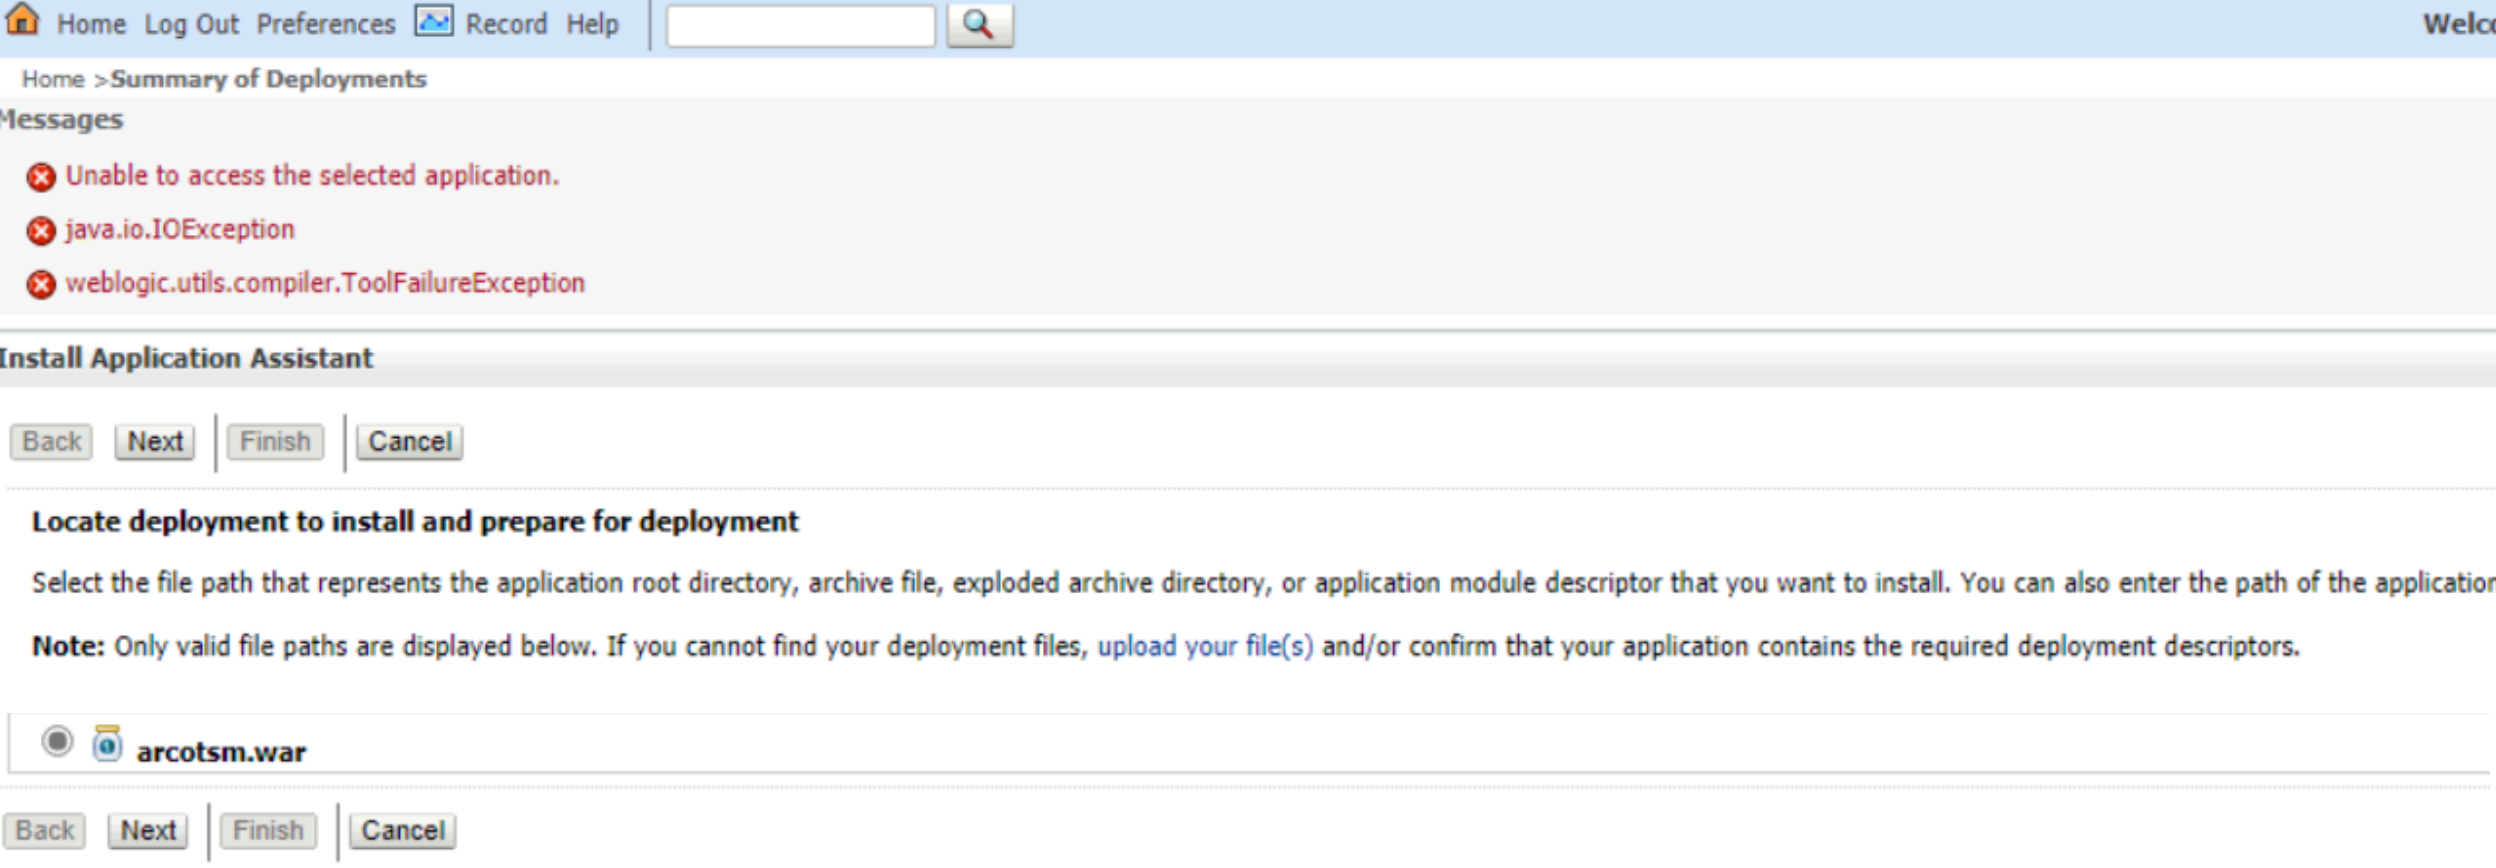This screenshot has height=868, width=2496.
Task: Click error icon next to java.io.IOException
Action: coord(41,231)
